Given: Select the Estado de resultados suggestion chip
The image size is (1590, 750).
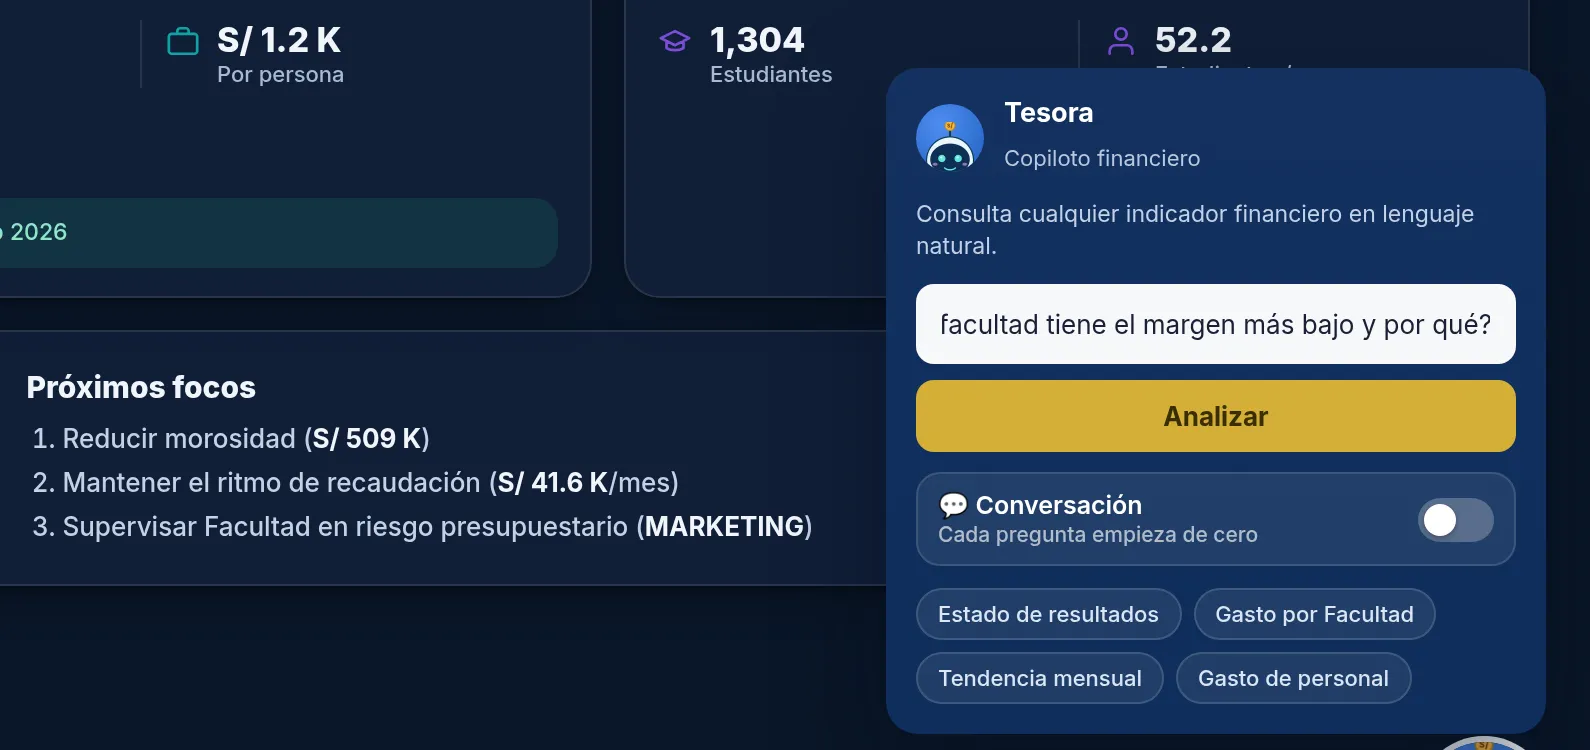Looking at the screenshot, I should 1048,614.
